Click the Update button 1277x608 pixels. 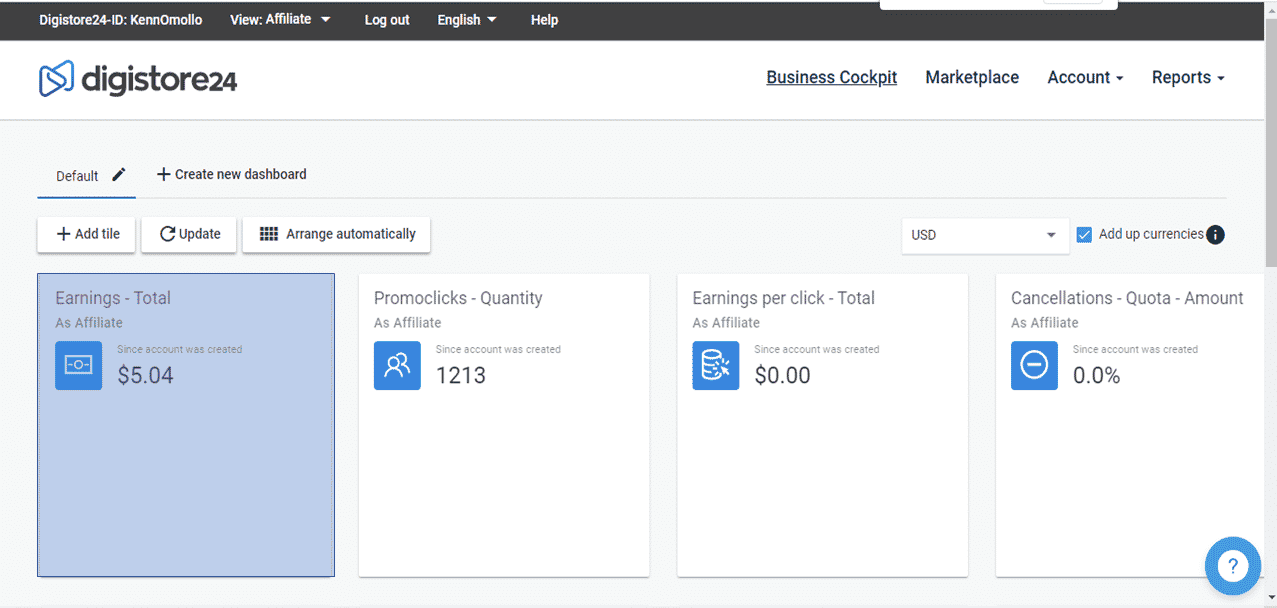(190, 234)
